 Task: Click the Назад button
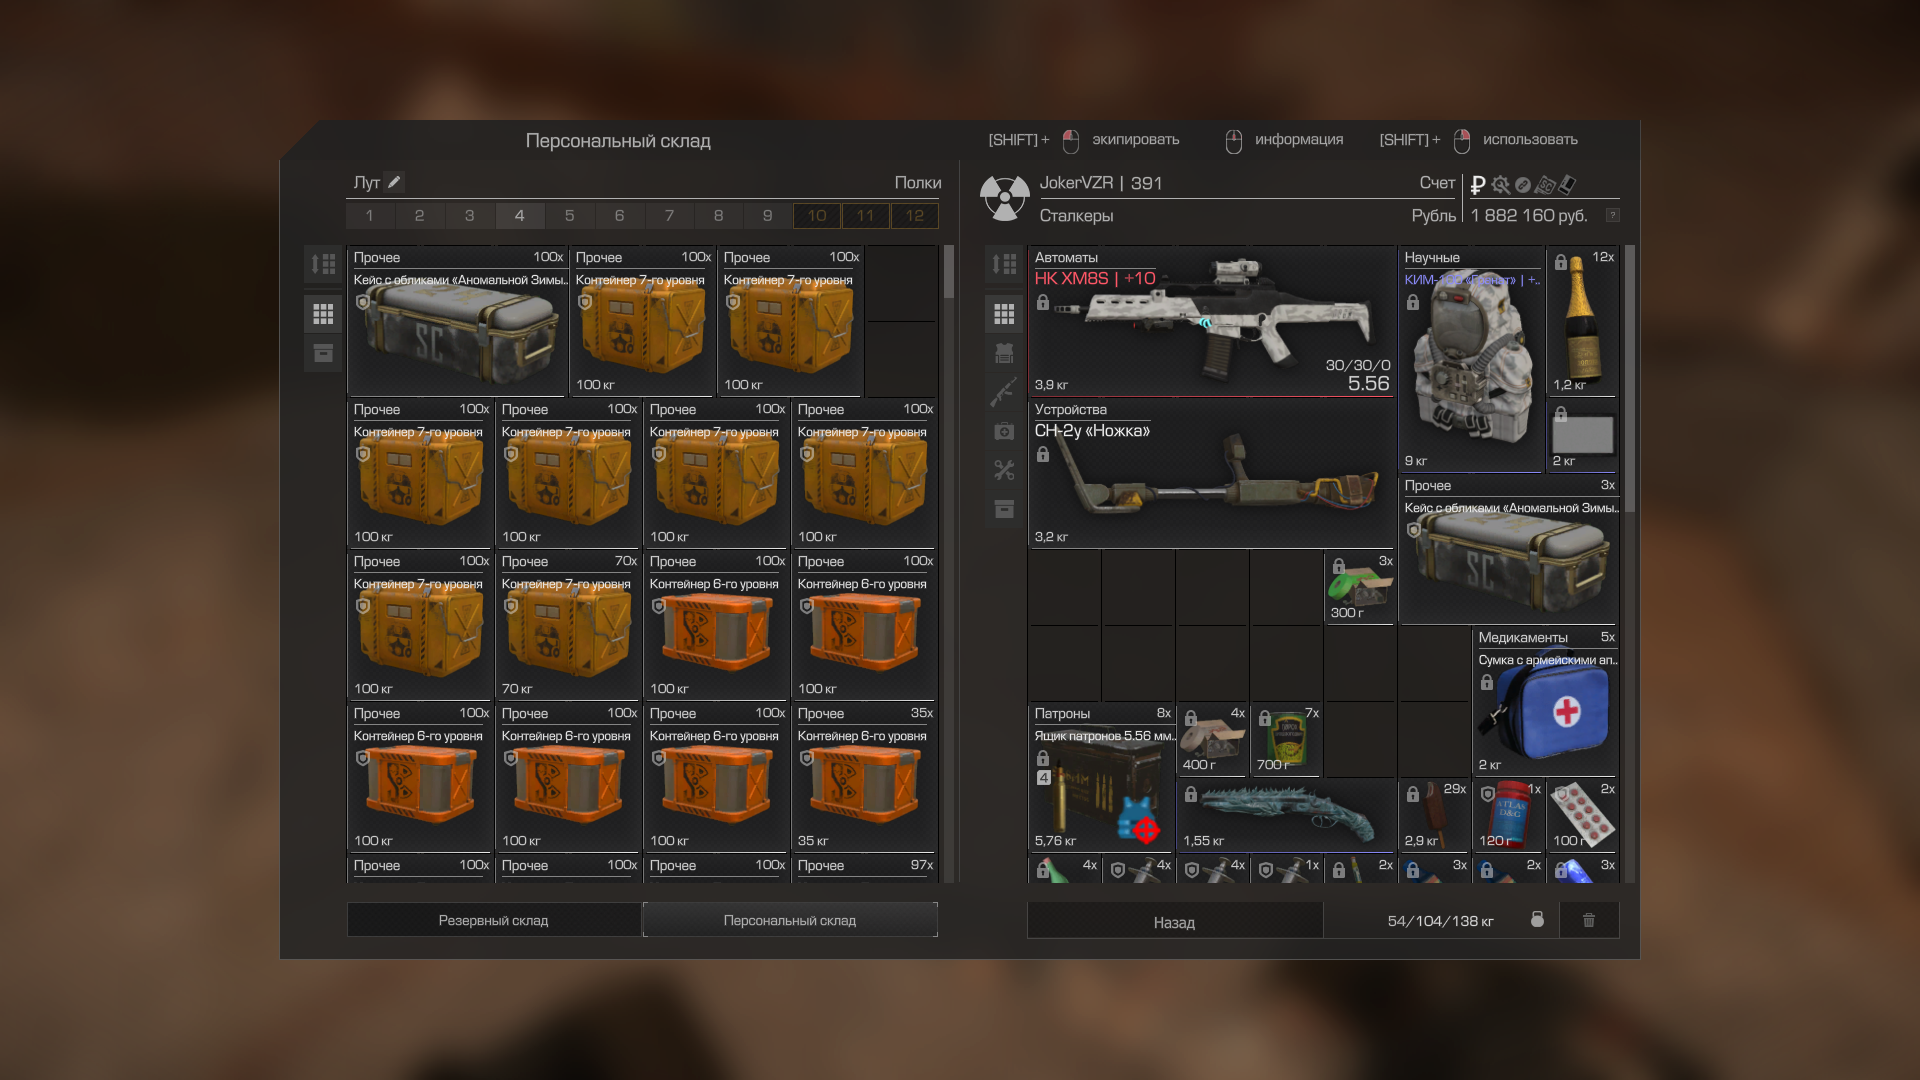point(1175,921)
